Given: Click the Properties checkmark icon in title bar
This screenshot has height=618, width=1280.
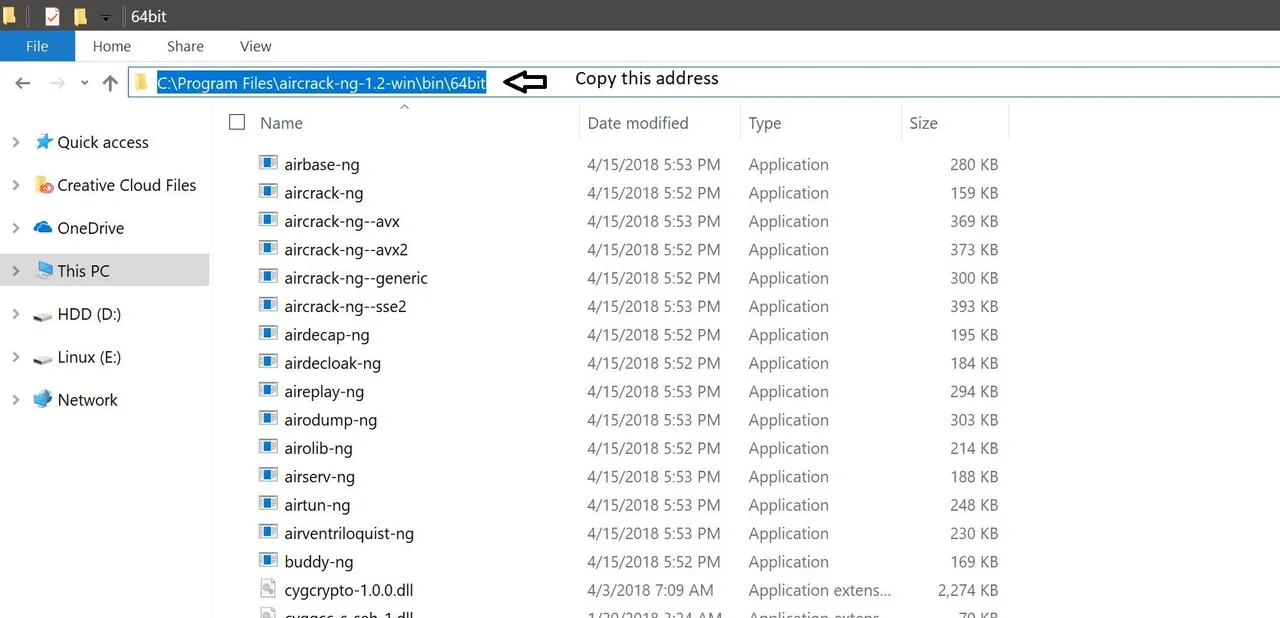Looking at the screenshot, I should (52, 16).
